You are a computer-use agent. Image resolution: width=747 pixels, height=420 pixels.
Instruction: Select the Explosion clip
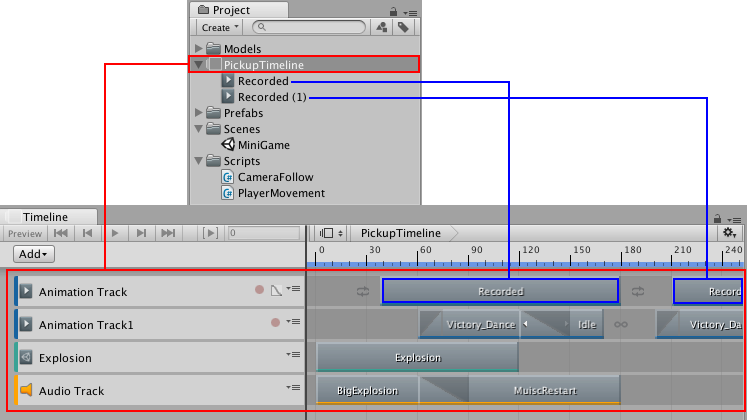click(417, 357)
